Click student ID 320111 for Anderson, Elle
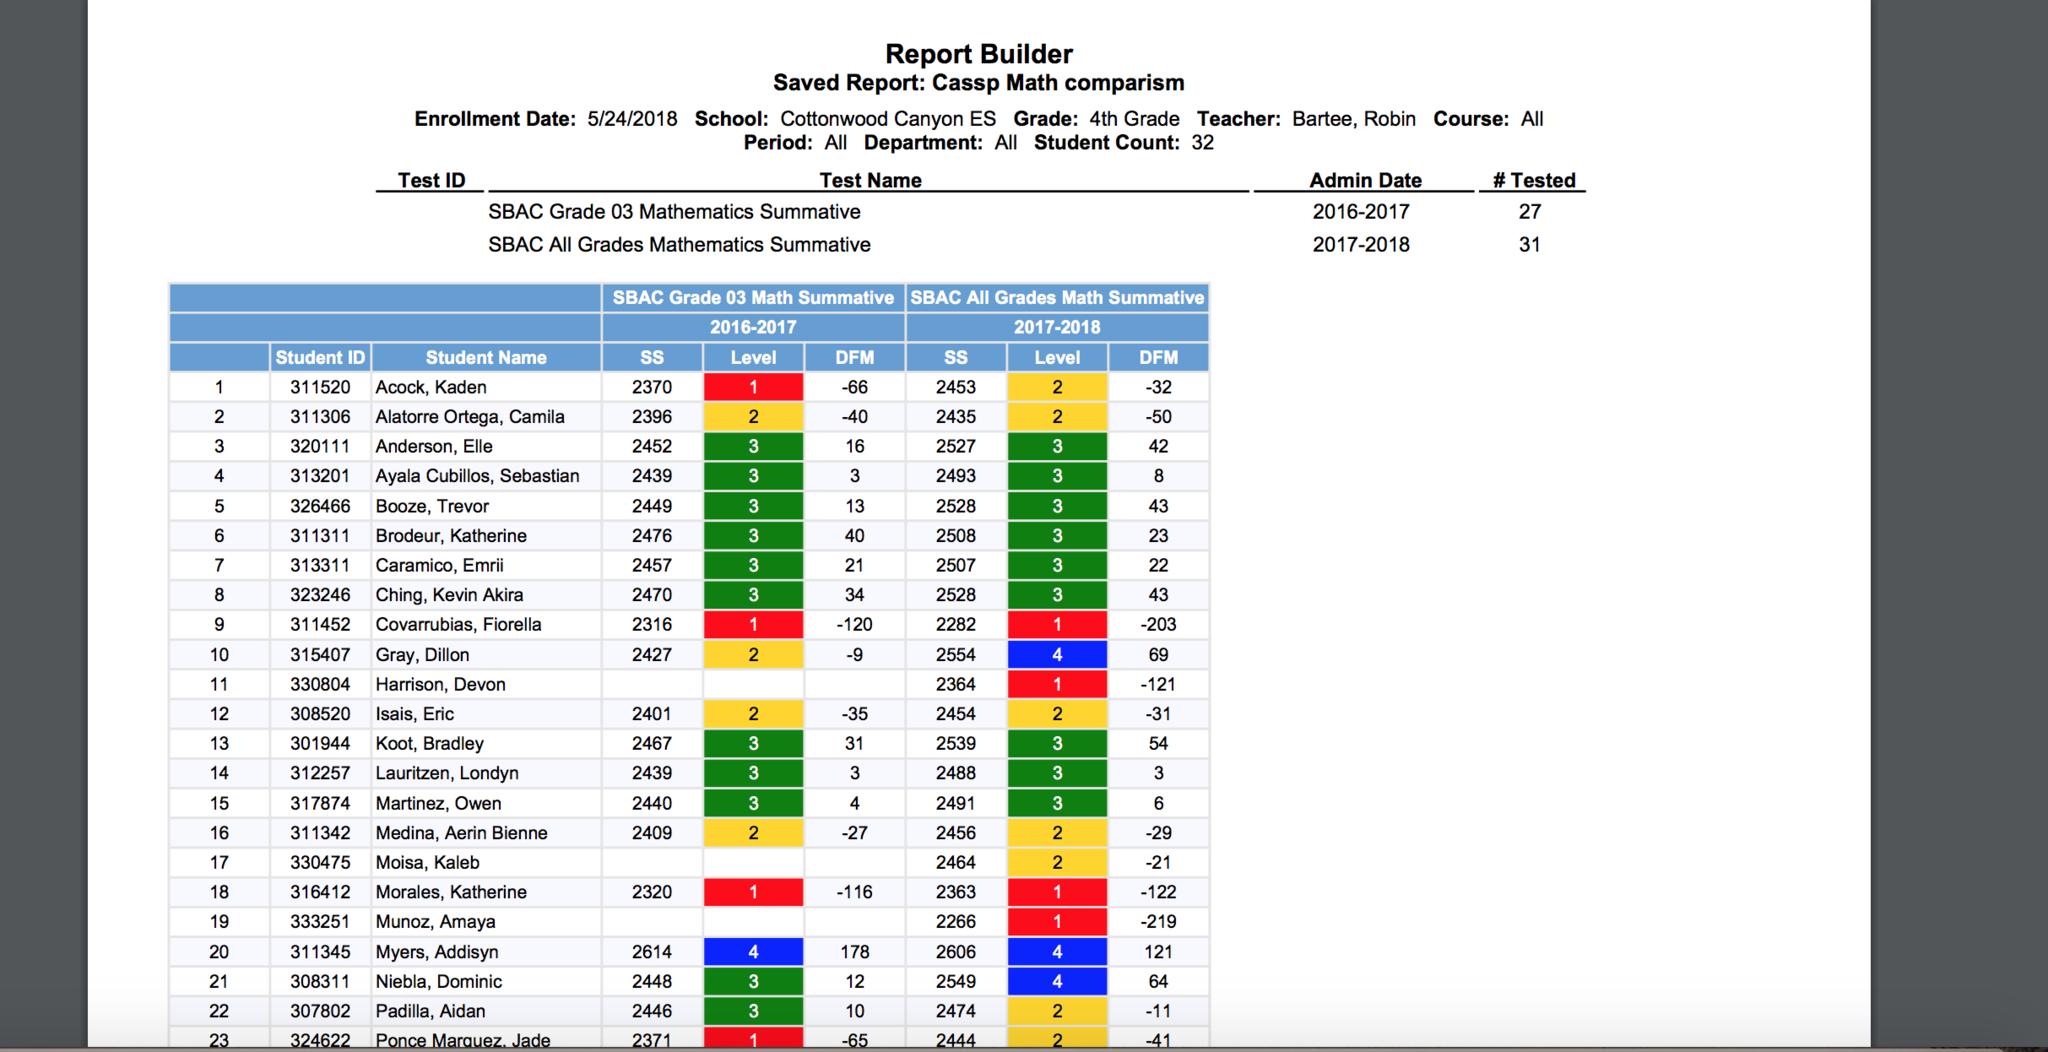 pyautogui.click(x=320, y=446)
